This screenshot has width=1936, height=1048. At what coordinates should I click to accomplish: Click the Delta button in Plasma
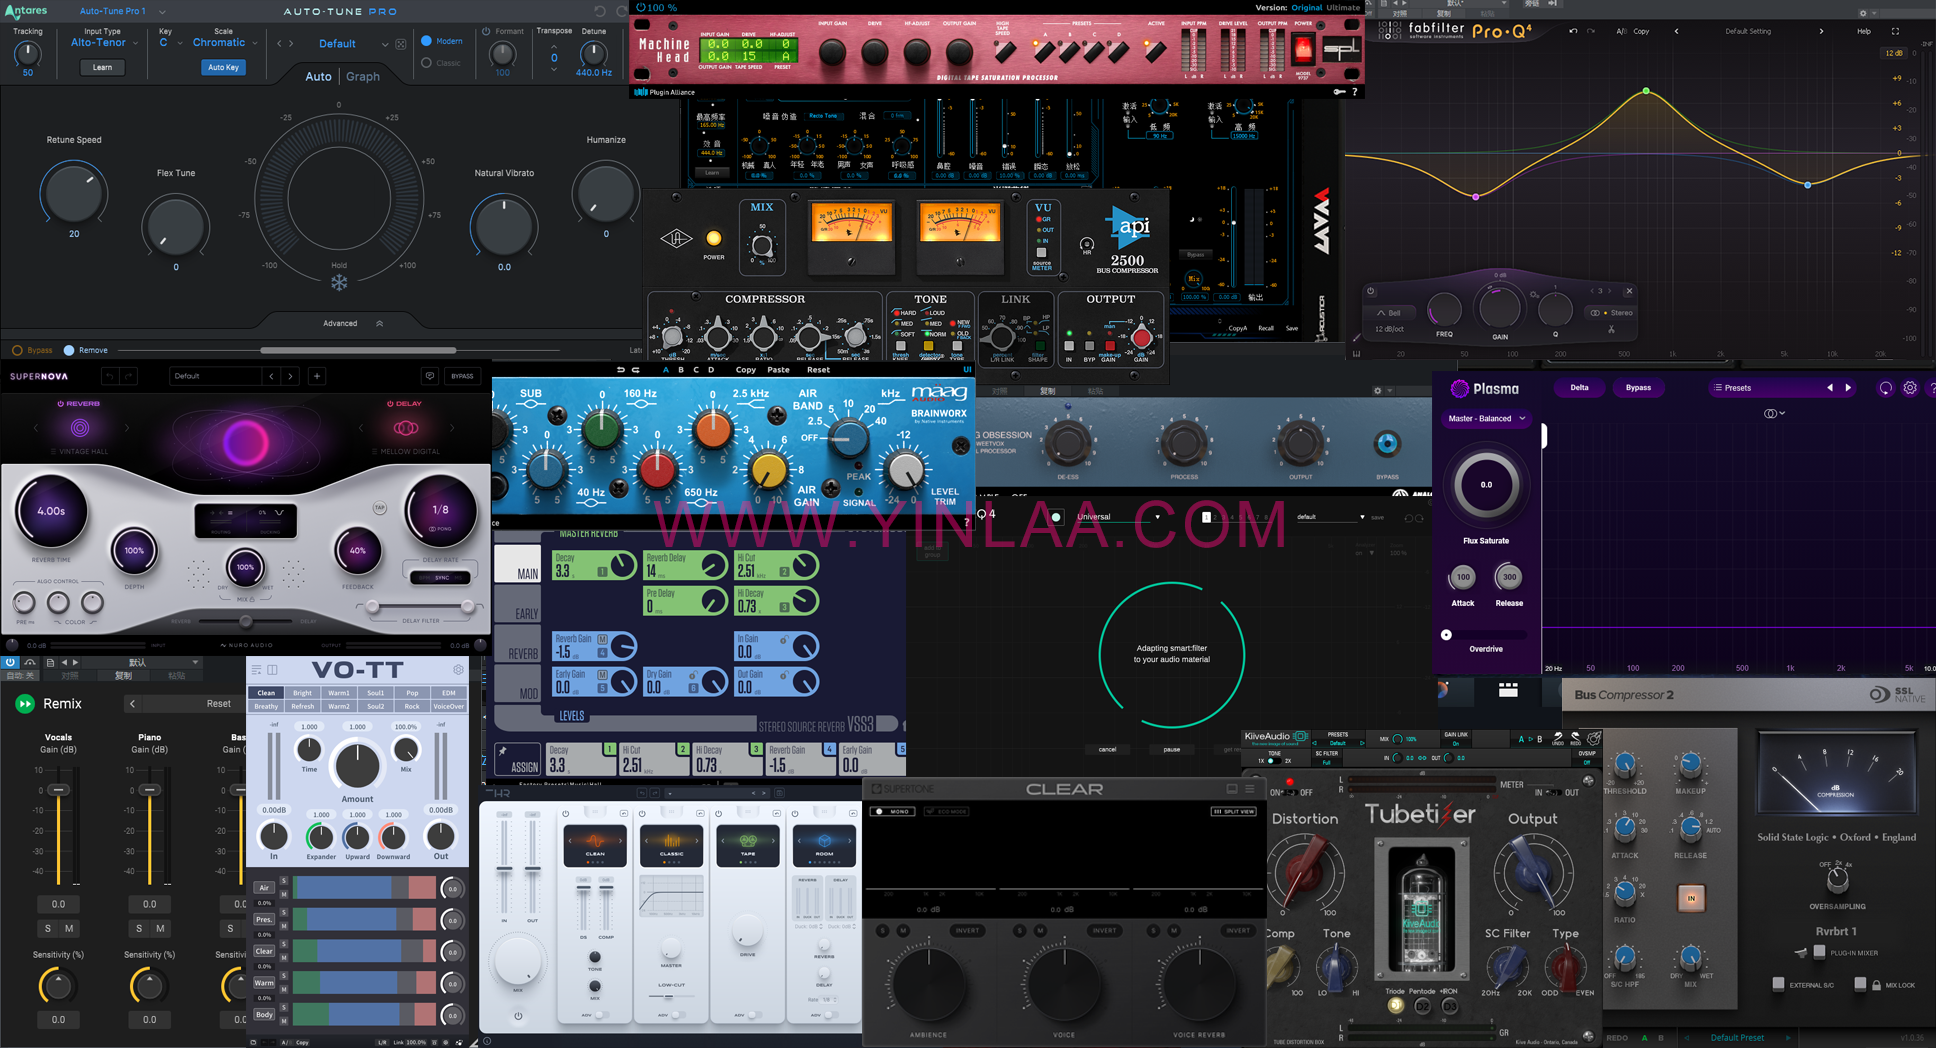pyautogui.click(x=1579, y=388)
